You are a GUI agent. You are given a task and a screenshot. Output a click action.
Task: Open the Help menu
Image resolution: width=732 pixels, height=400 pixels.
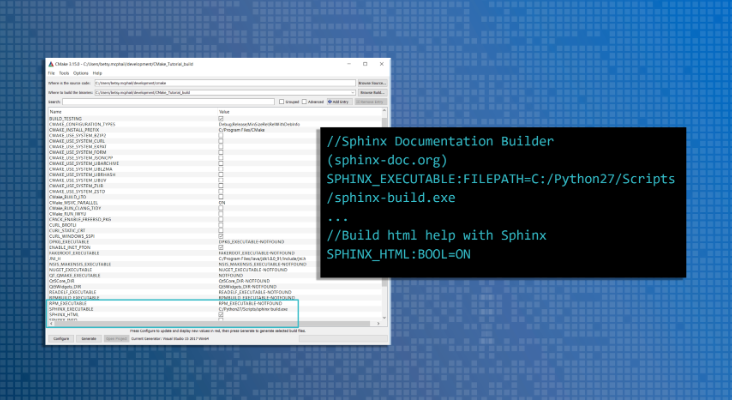pos(97,73)
